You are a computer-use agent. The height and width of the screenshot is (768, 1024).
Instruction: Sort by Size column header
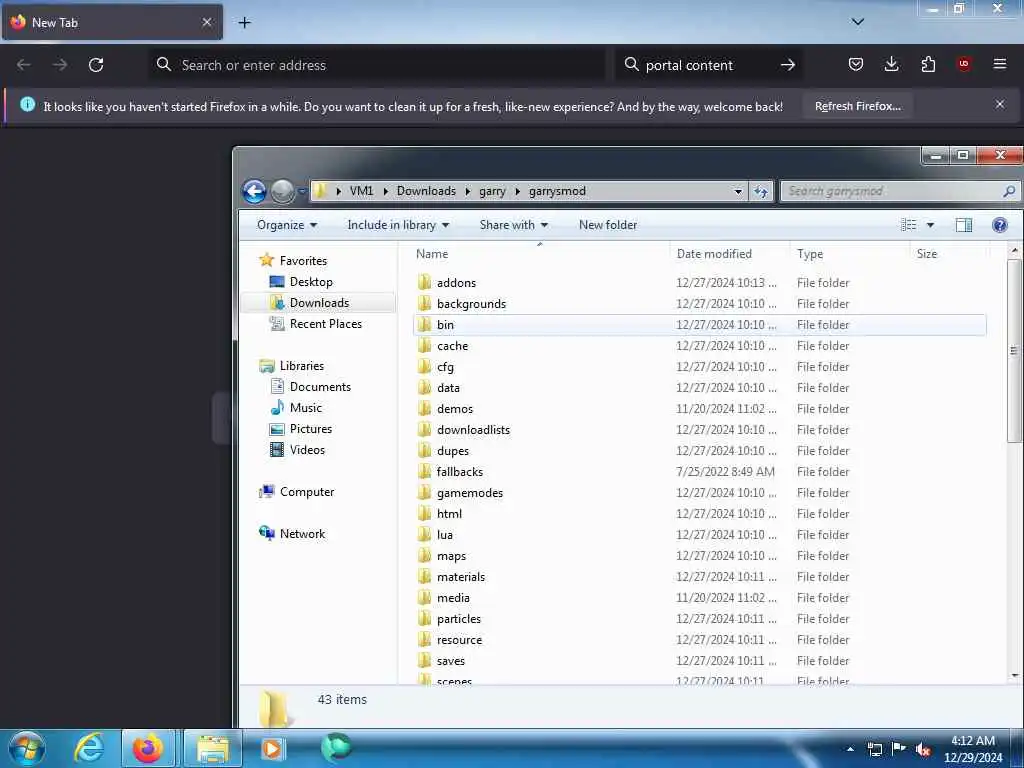tap(950, 253)
